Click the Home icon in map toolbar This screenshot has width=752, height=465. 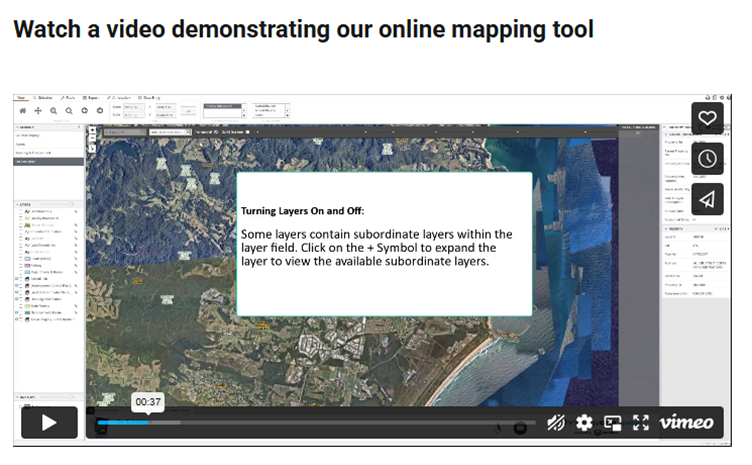[x=24, y=111]
